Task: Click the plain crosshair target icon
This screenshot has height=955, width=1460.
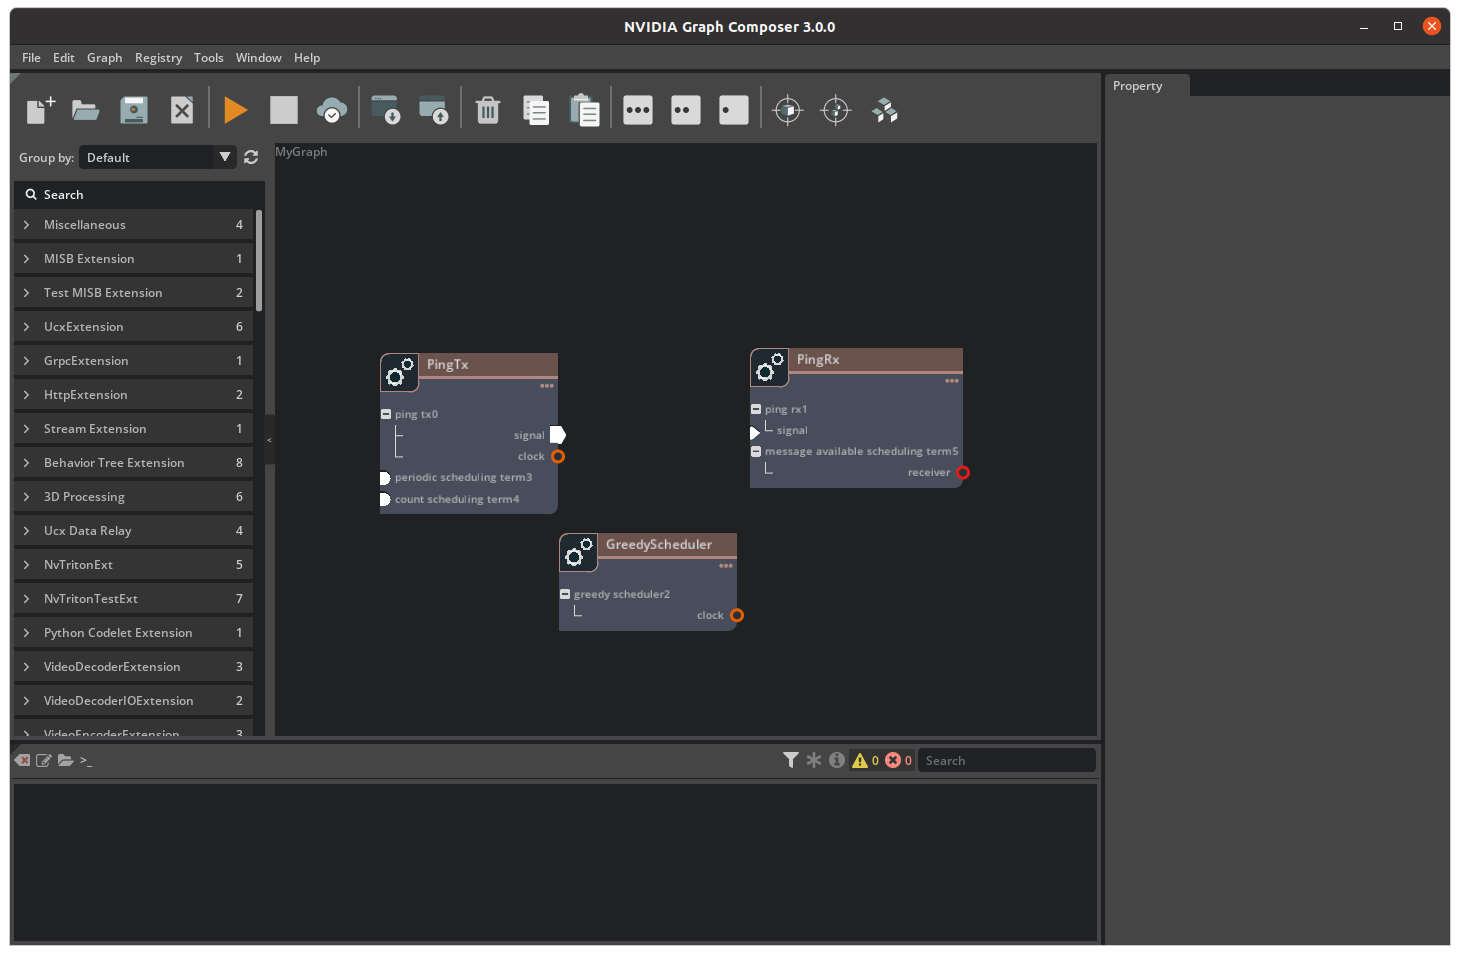Action: [x=836, y=110]
